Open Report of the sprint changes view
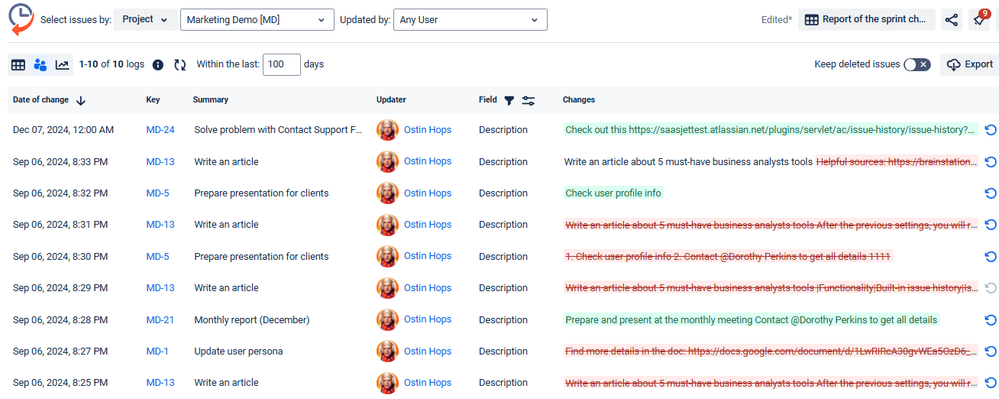Viewport: 999px width, 399px height. click(866, 20)
